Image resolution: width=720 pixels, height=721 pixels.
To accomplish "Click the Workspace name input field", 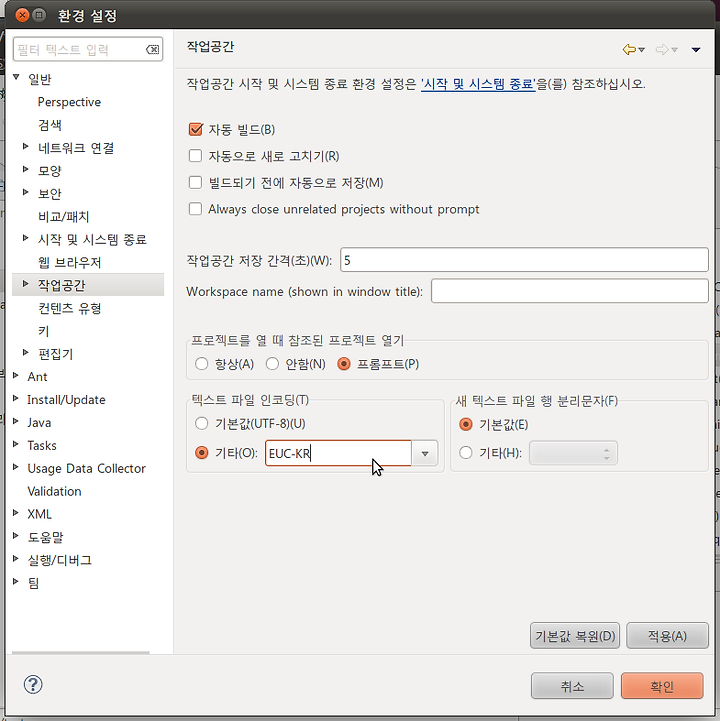I will point(570,291).
